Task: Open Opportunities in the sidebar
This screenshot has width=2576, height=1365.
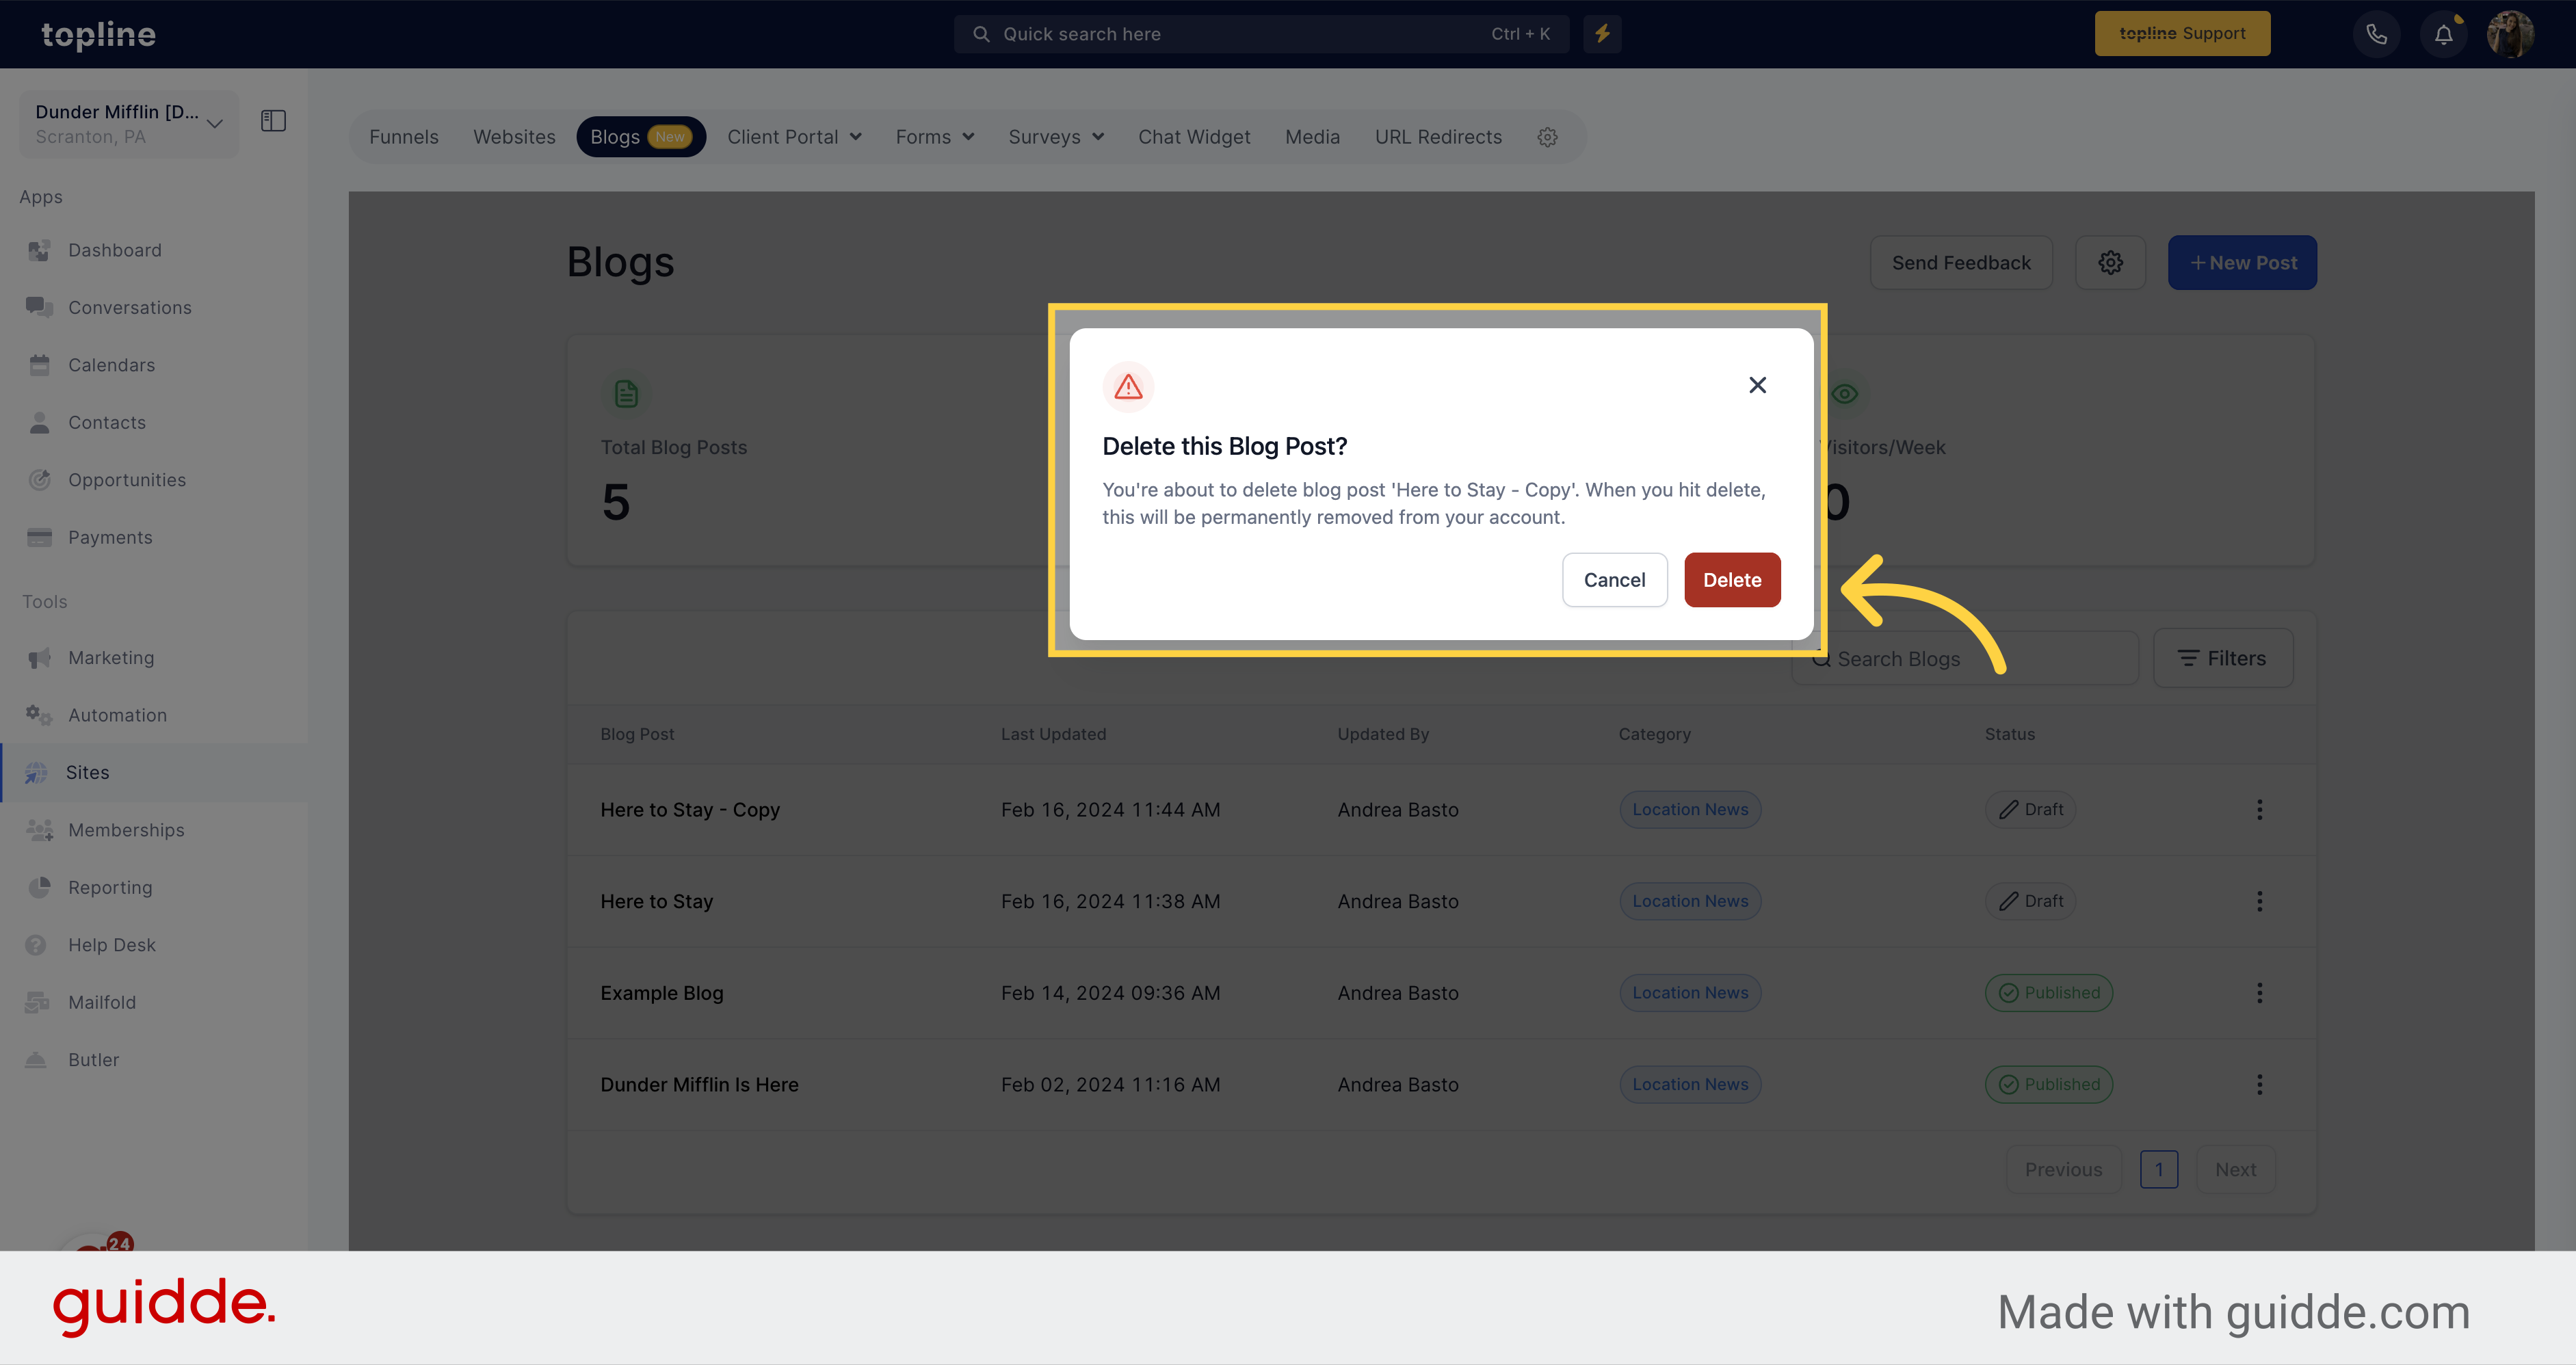Action: click(x=126, y=480)
